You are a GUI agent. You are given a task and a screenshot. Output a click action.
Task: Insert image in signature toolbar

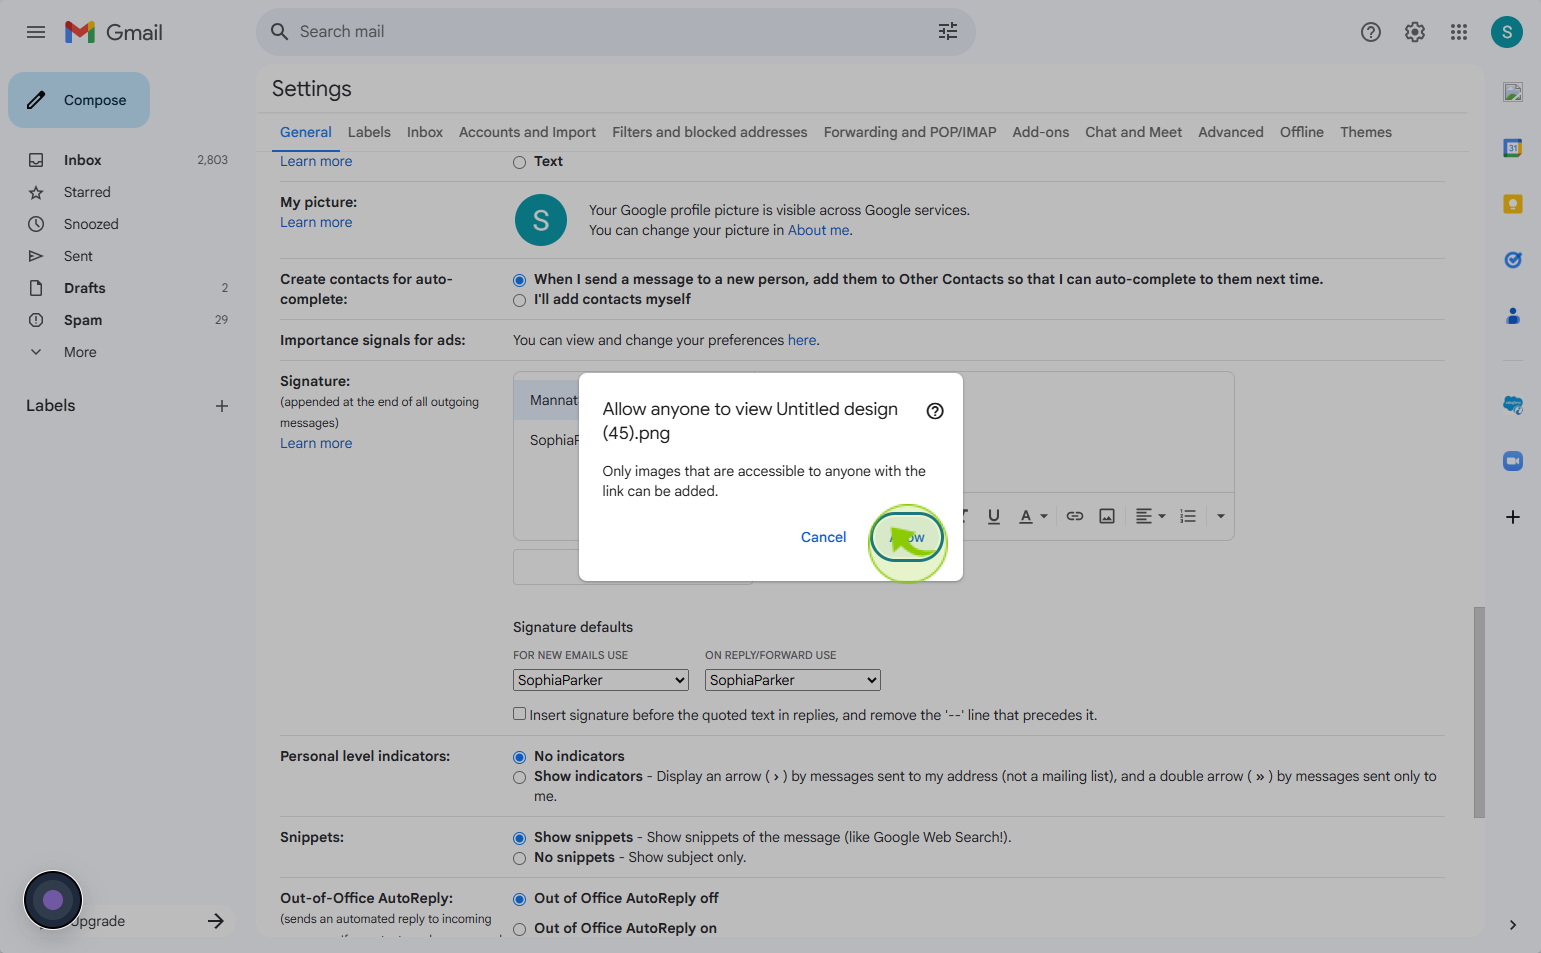pyautogui.click(x=1107, y=516)
